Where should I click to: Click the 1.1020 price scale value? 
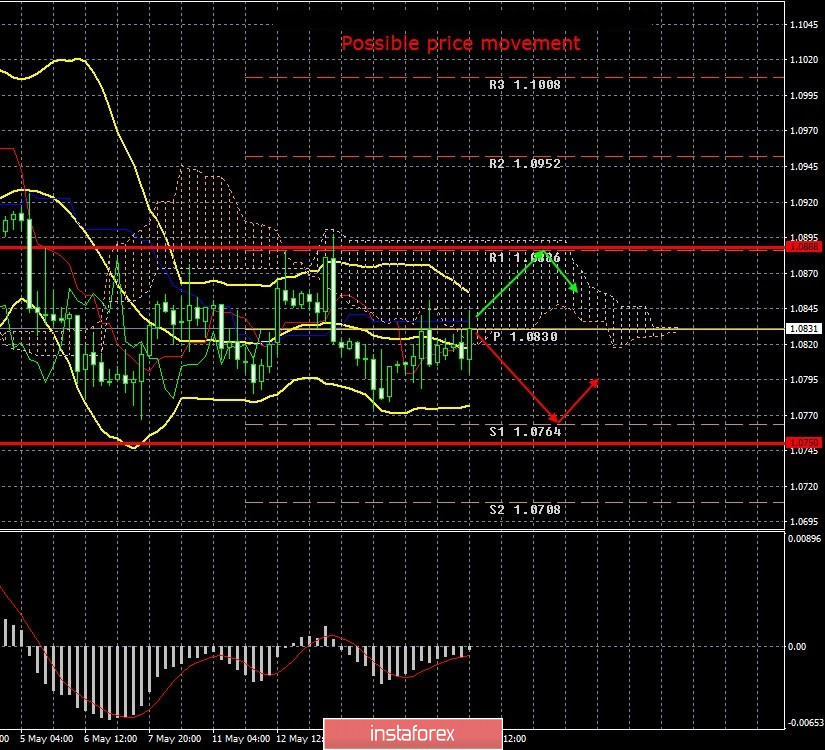click(x=804, y=60)
